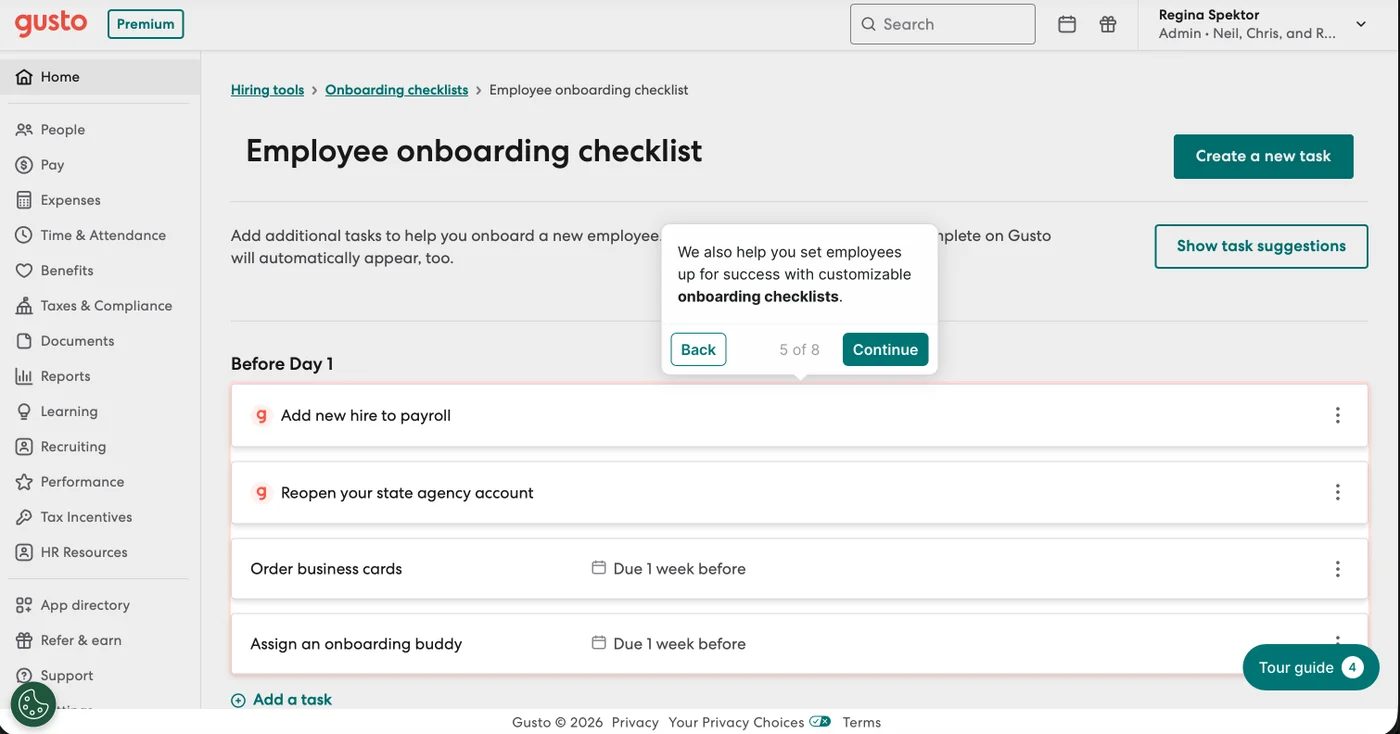Screen dimensions: 1400x734
Task: Click the Tax Incentives key icon
Action: click(x=24, y=517)
